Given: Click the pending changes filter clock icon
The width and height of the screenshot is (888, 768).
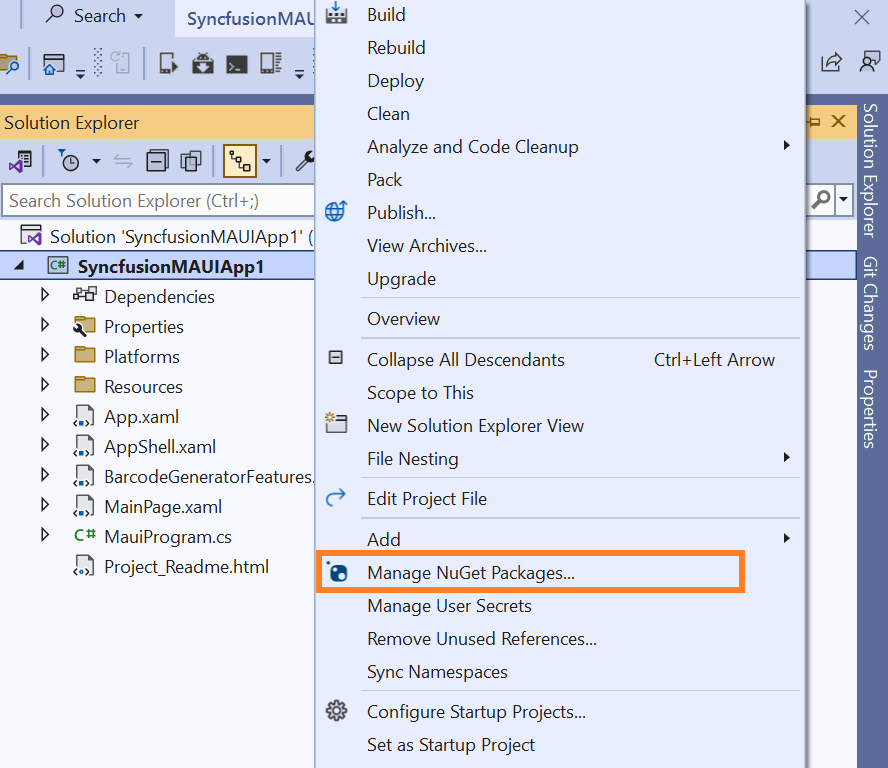Looking at the screenshot, I should tap(69, 161).
